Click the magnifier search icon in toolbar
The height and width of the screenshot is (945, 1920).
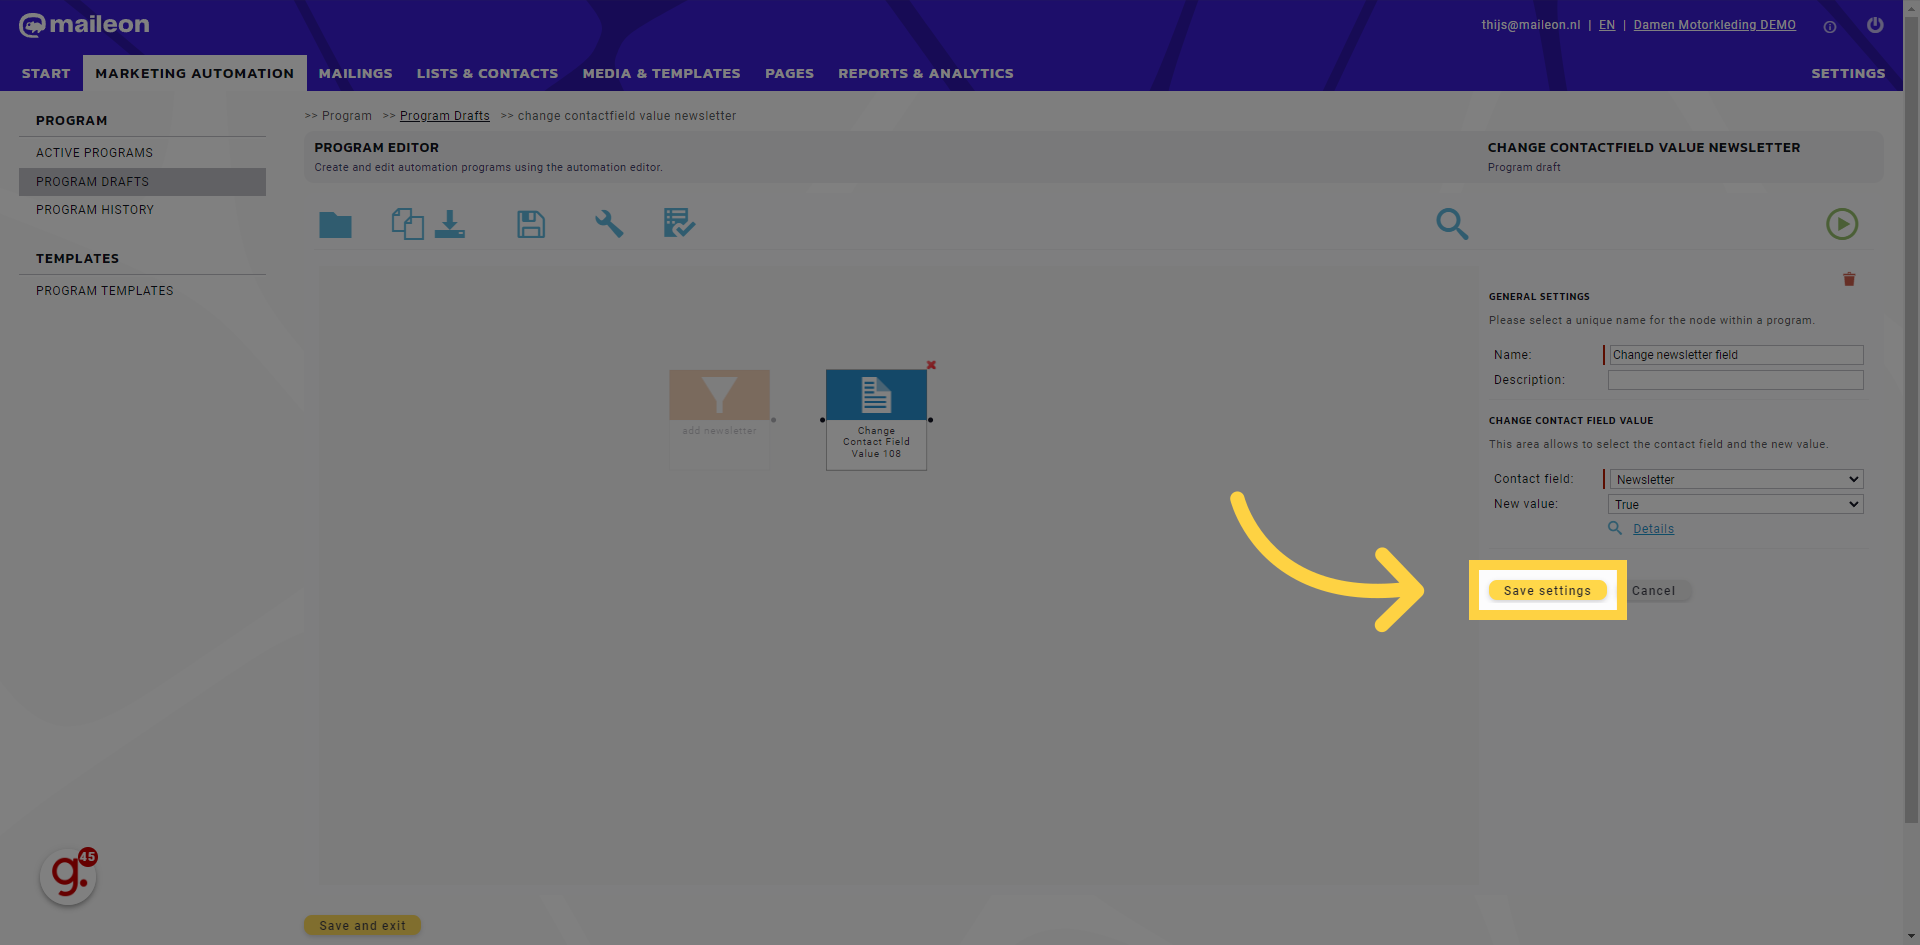1452,224
